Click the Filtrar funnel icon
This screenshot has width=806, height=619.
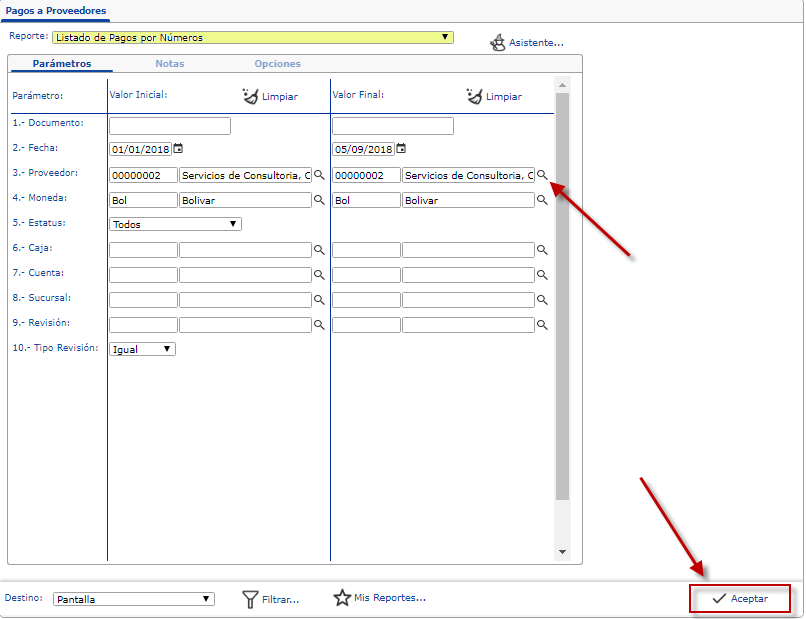coord(251,599)
